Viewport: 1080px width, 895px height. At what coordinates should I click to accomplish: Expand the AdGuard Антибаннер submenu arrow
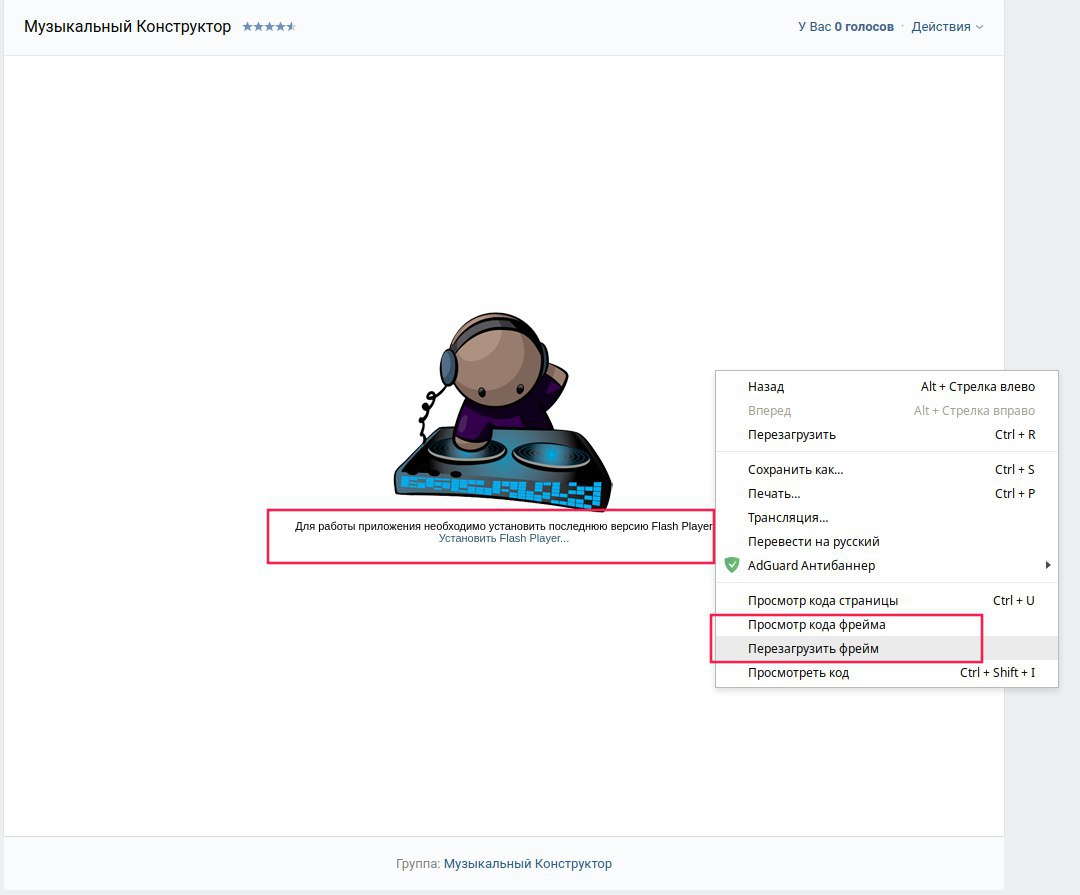point(1048,566)
